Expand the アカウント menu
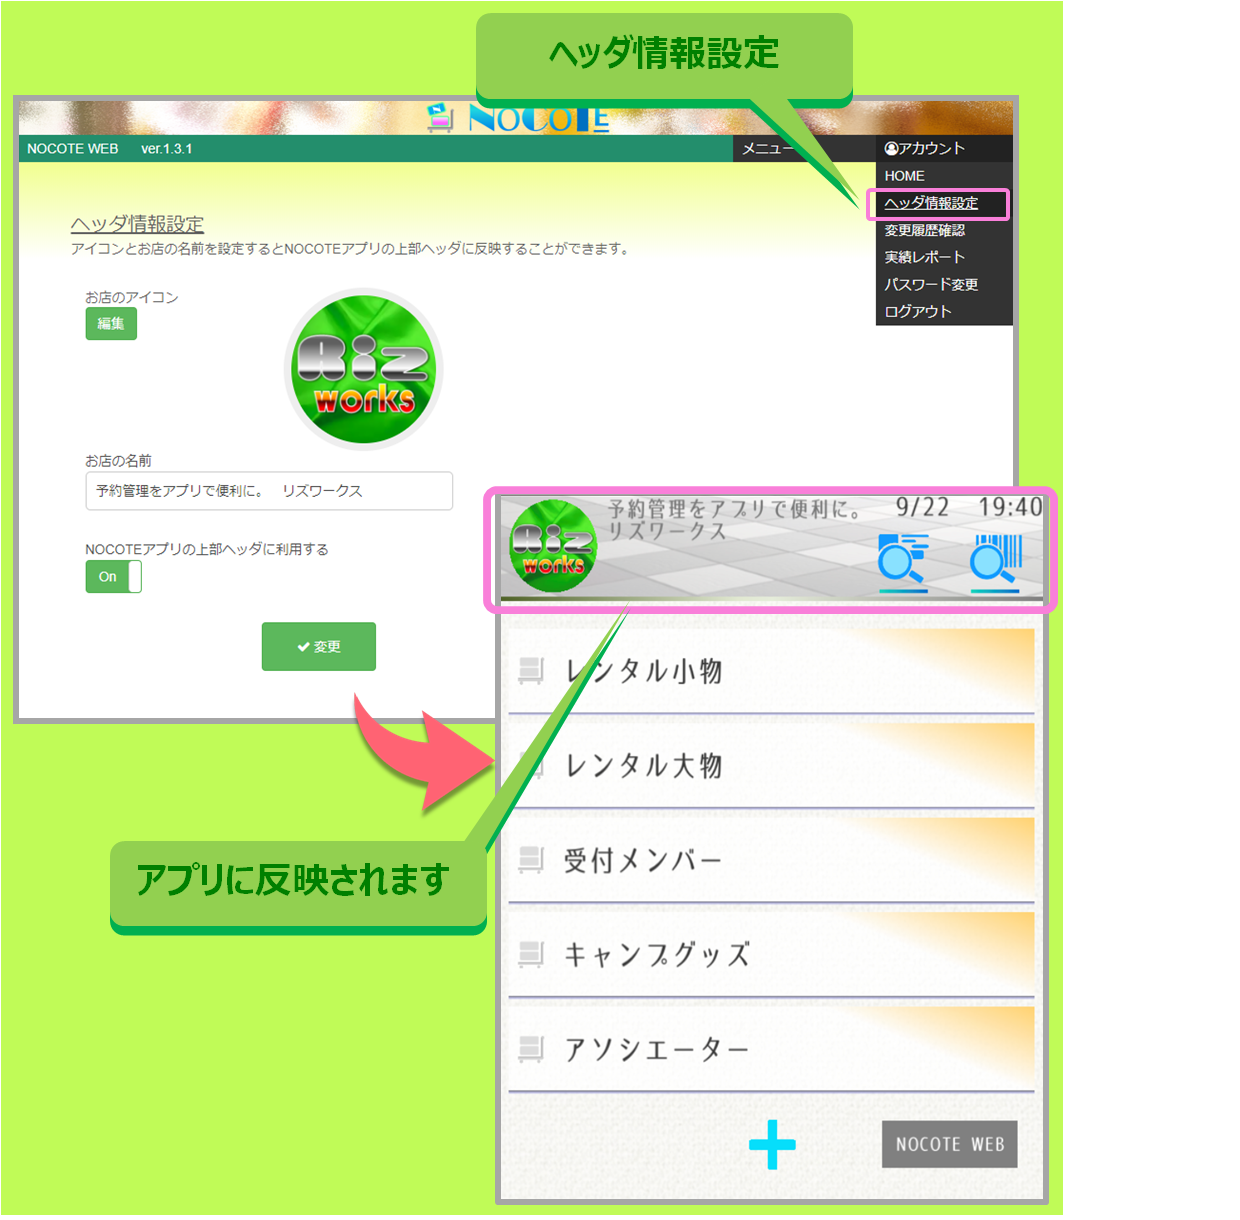The image size is (1240, 1220). click(x=925, y=148)
